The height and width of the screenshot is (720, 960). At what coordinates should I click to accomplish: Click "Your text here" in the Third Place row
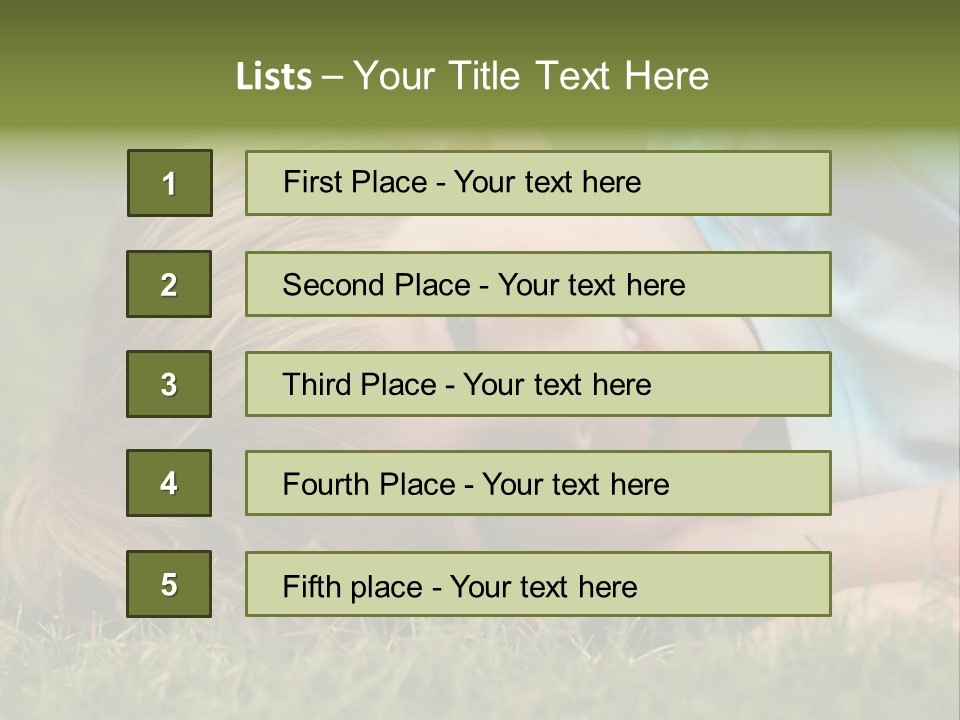557,385
